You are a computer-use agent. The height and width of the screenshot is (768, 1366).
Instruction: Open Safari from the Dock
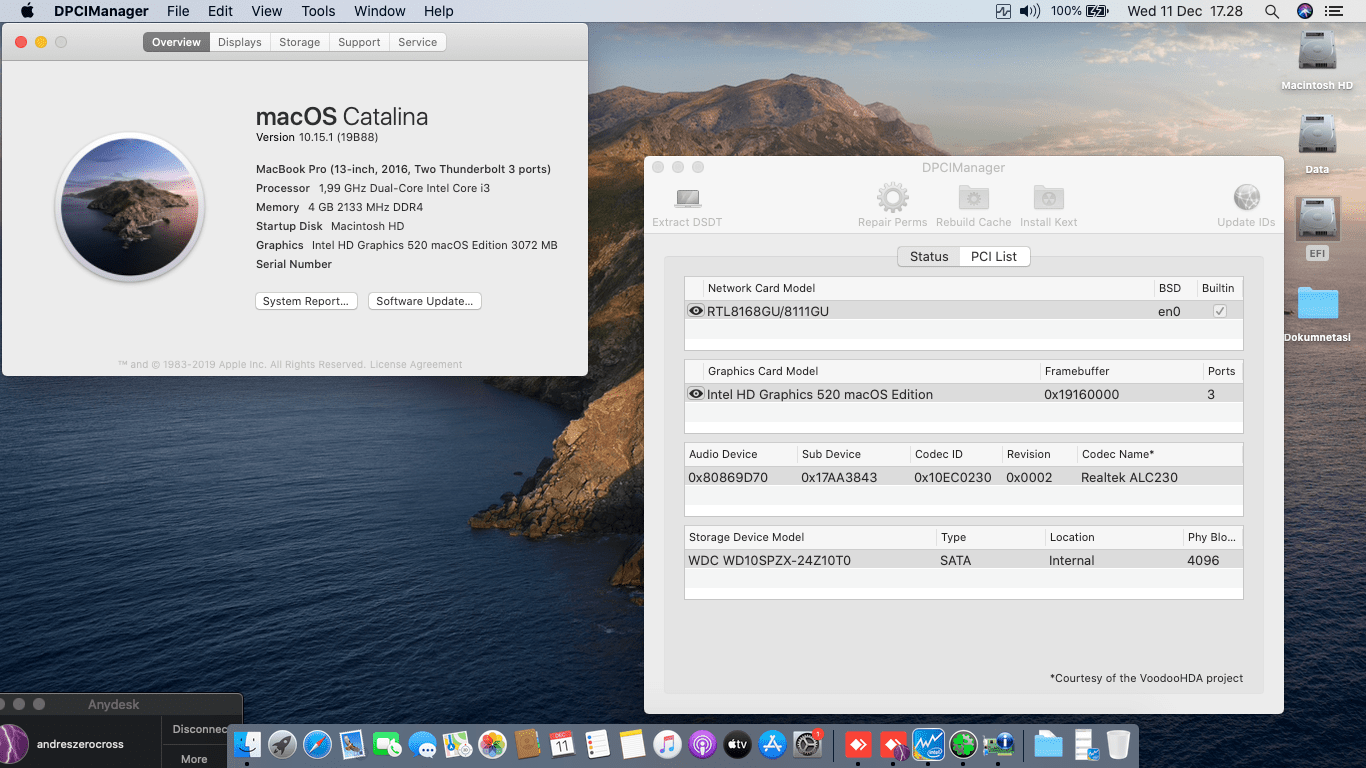point(317,744)
